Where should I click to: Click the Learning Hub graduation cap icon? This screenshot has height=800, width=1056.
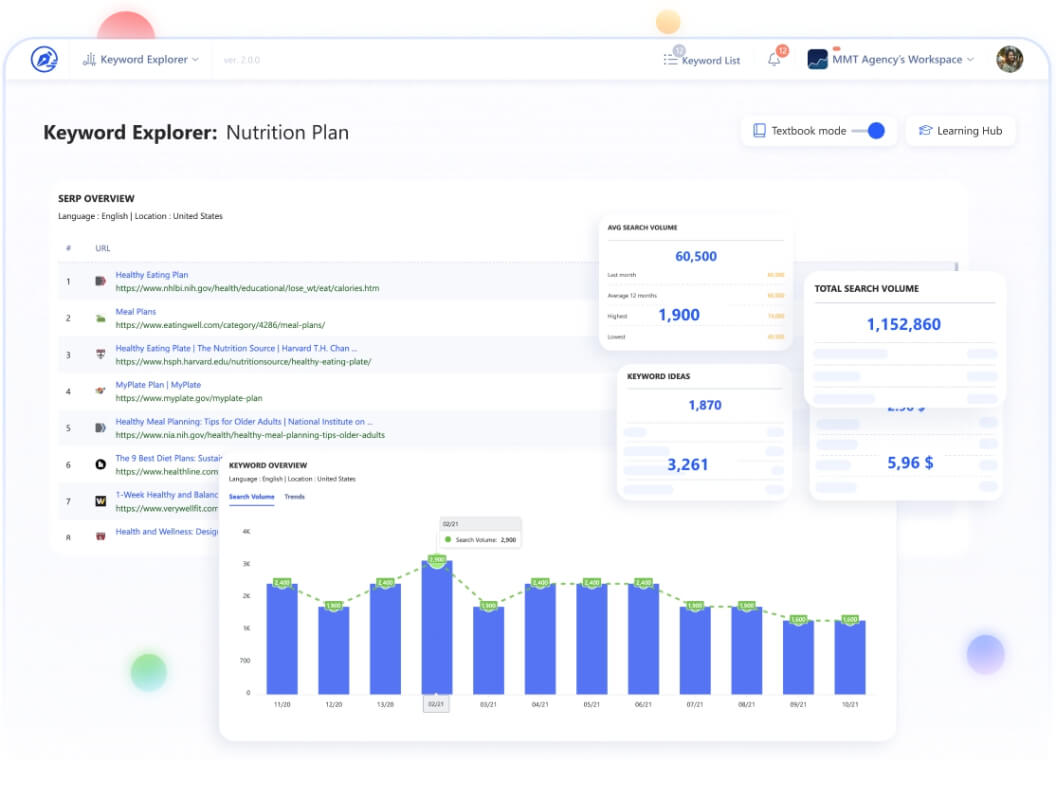tap(925, 131)
